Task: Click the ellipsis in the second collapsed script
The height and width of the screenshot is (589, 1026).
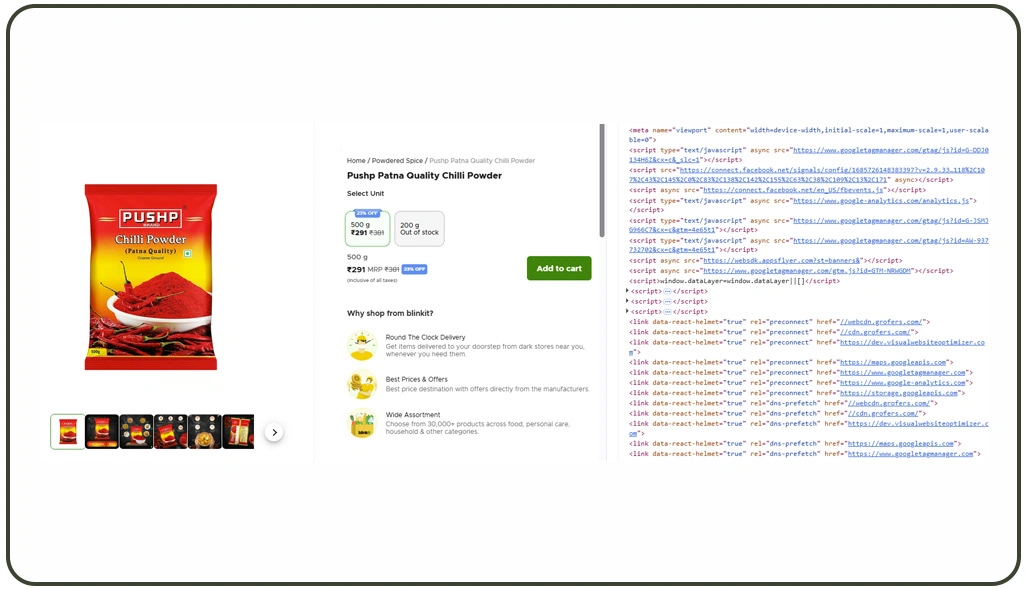Action: click(x=667, y=302)
